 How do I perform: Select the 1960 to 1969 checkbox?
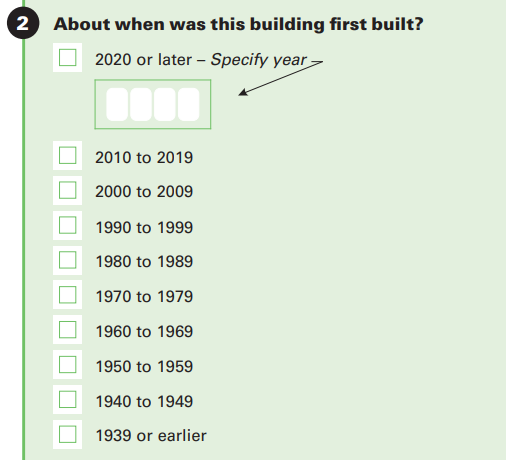67,330
